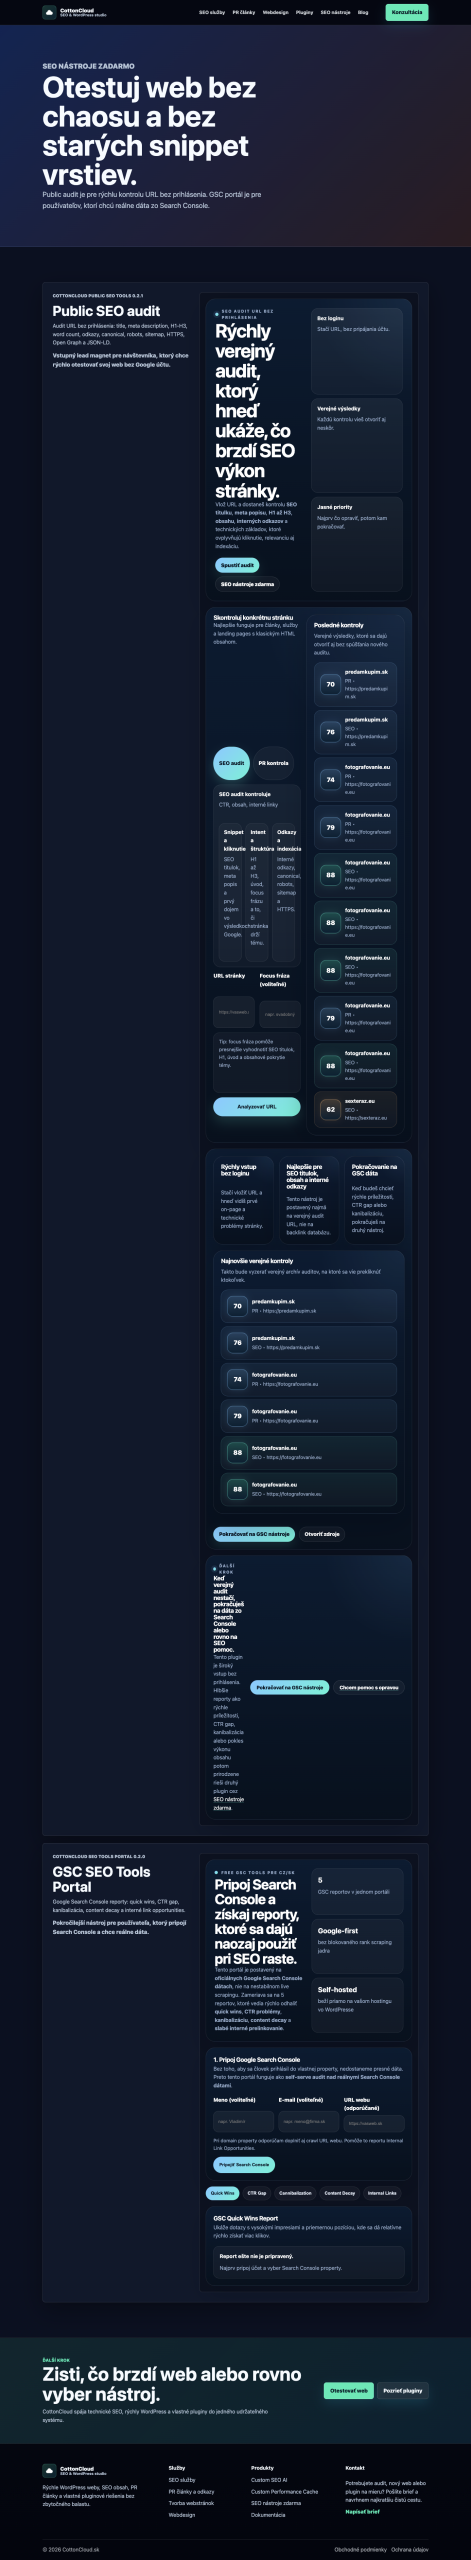Click the Analyzovať URL button

coord(257,1106)
